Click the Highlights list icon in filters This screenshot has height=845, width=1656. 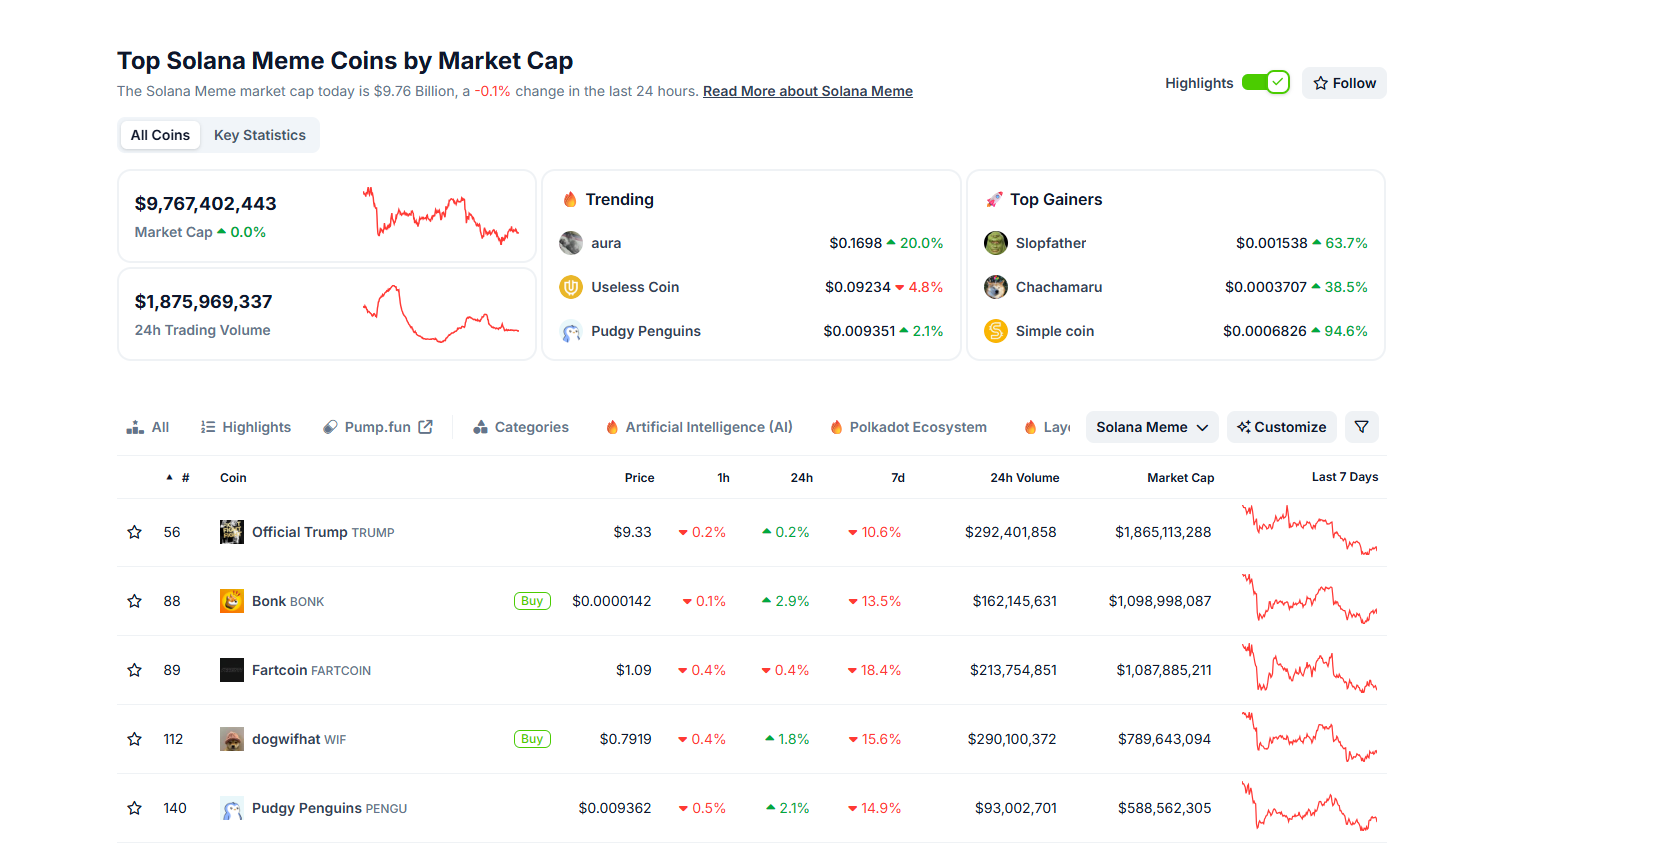click(208, 427)
